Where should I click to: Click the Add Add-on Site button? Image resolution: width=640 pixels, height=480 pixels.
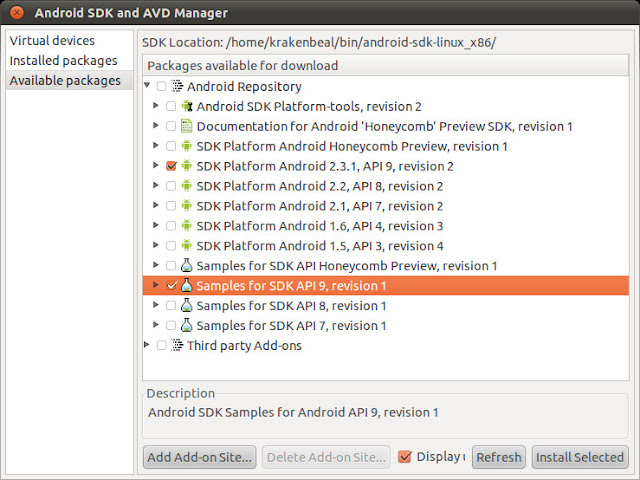[200, 457]
